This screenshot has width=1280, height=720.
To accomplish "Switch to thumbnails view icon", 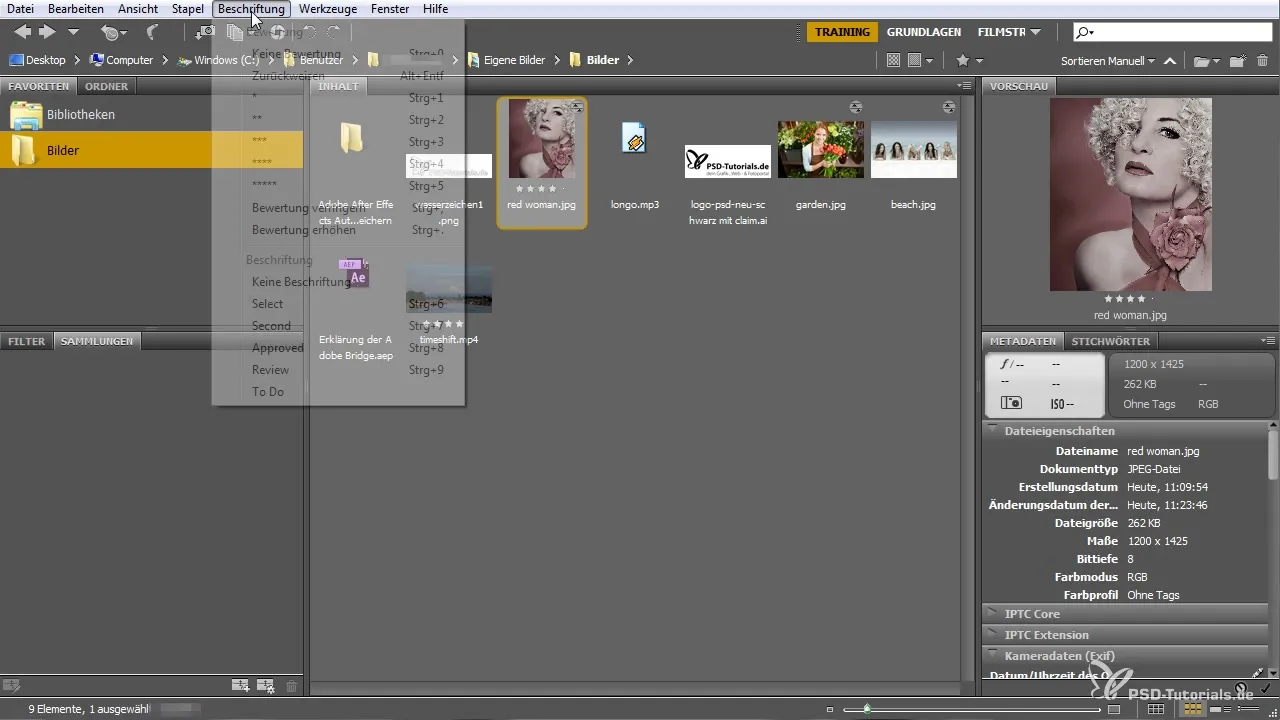I will pyautogui.click(x=1192, y=709).
